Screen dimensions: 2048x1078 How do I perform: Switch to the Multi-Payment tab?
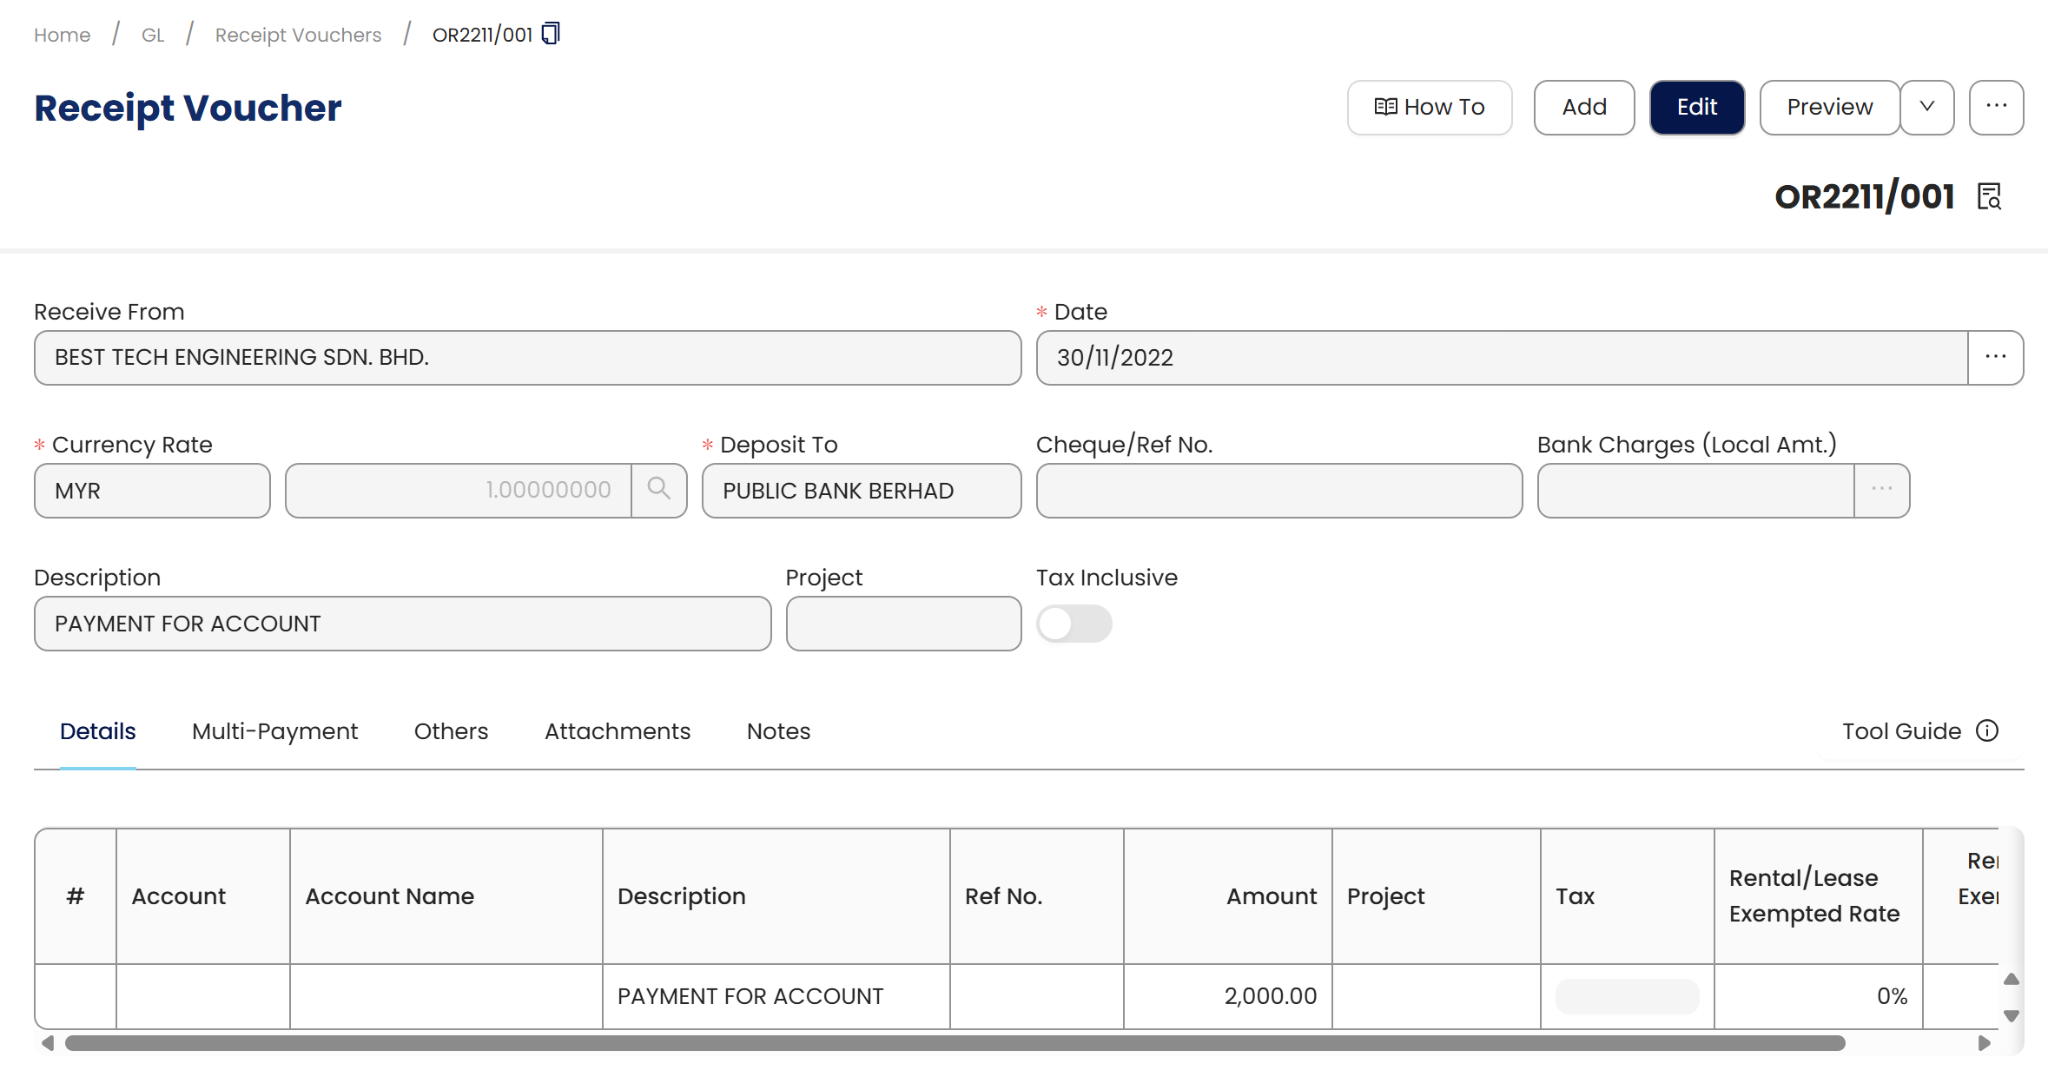(x=275, y=731)
